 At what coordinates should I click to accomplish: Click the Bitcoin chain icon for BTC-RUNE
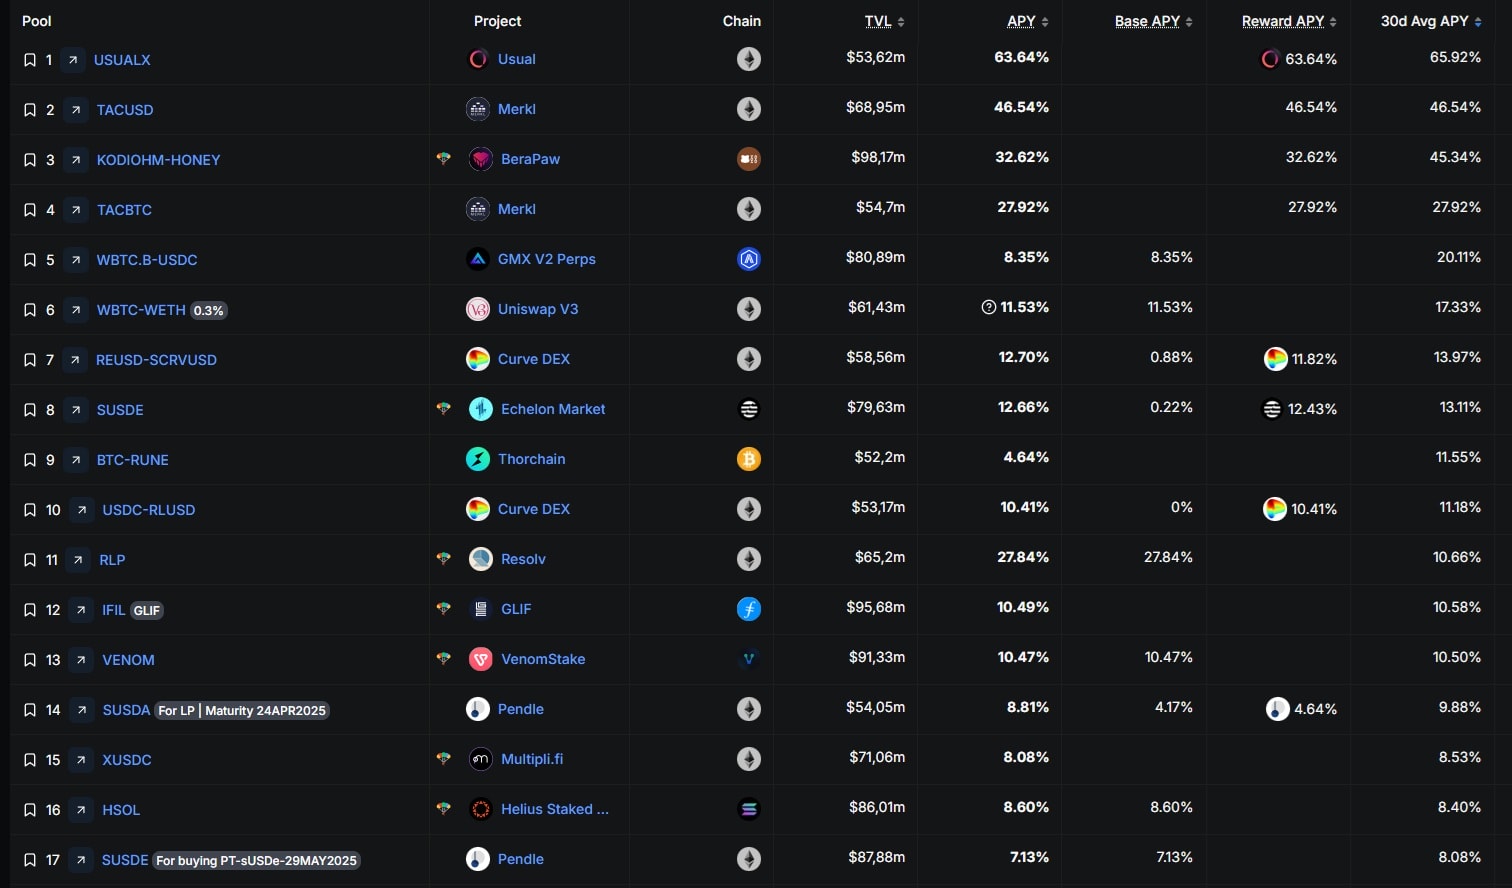[749, 459]
